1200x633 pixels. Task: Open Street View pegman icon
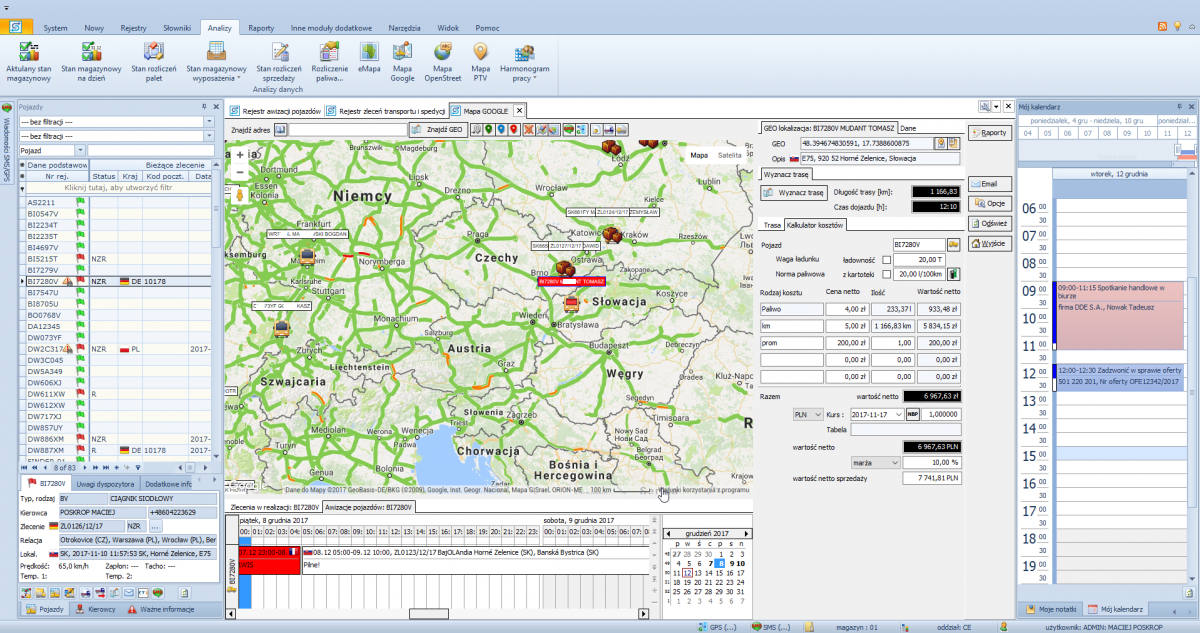(x=239, y=196)
